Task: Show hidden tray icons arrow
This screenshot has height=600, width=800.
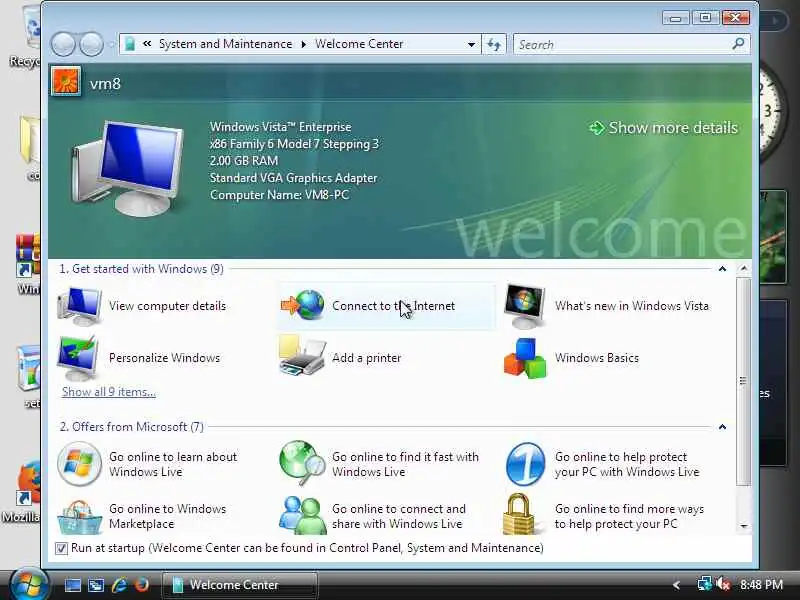Action: pos(677,585)
